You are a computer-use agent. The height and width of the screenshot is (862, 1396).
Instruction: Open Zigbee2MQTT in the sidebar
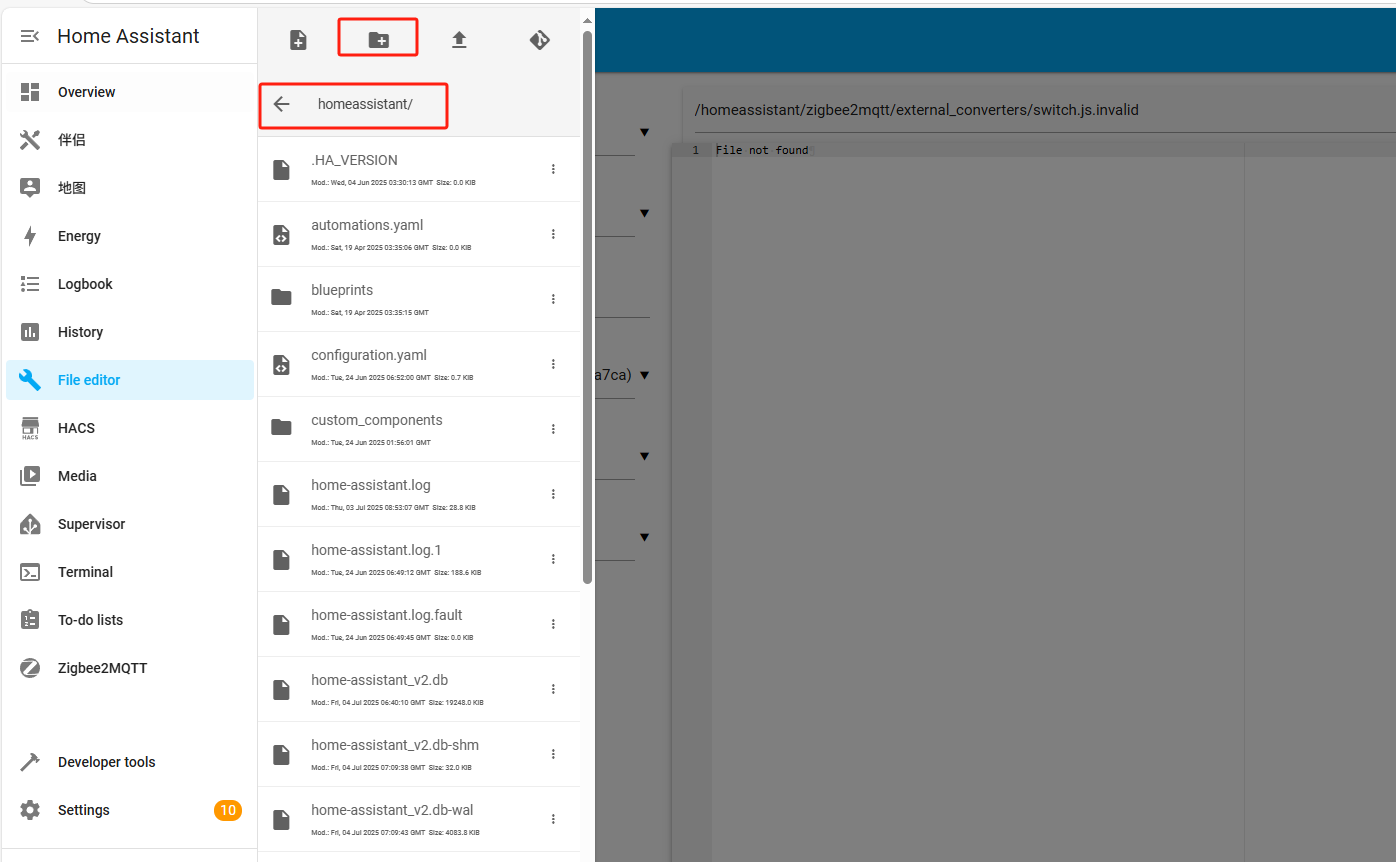(102, 668)
